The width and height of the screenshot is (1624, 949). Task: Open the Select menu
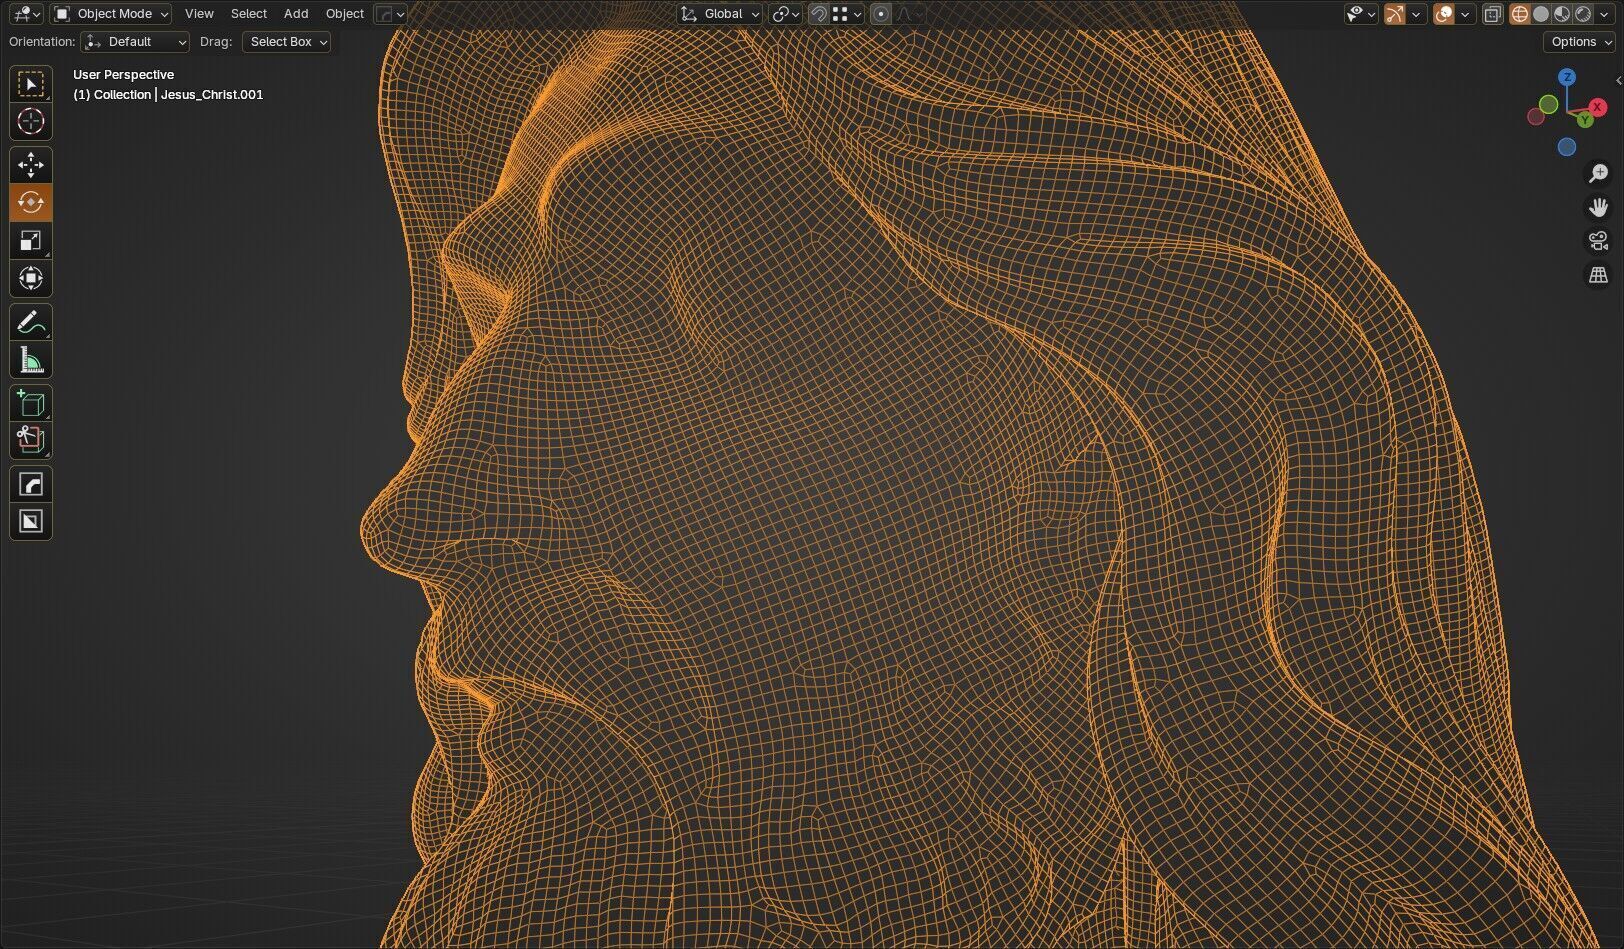[x=249, y=14]
